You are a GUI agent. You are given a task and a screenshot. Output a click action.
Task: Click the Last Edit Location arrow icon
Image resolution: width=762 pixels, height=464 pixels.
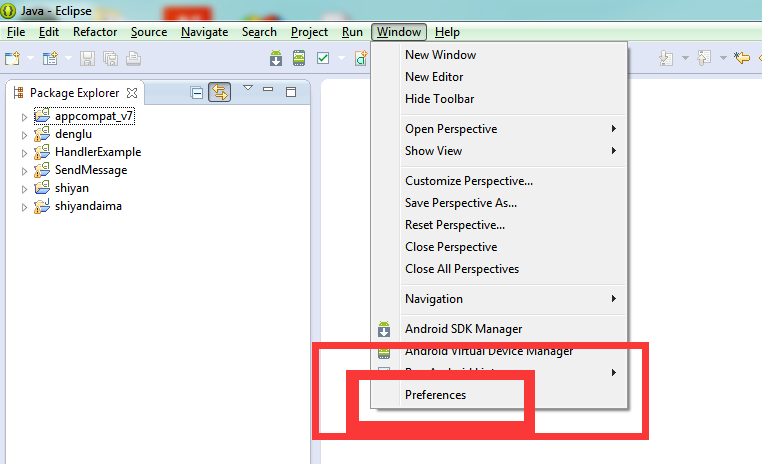click(x=742, y=58)
